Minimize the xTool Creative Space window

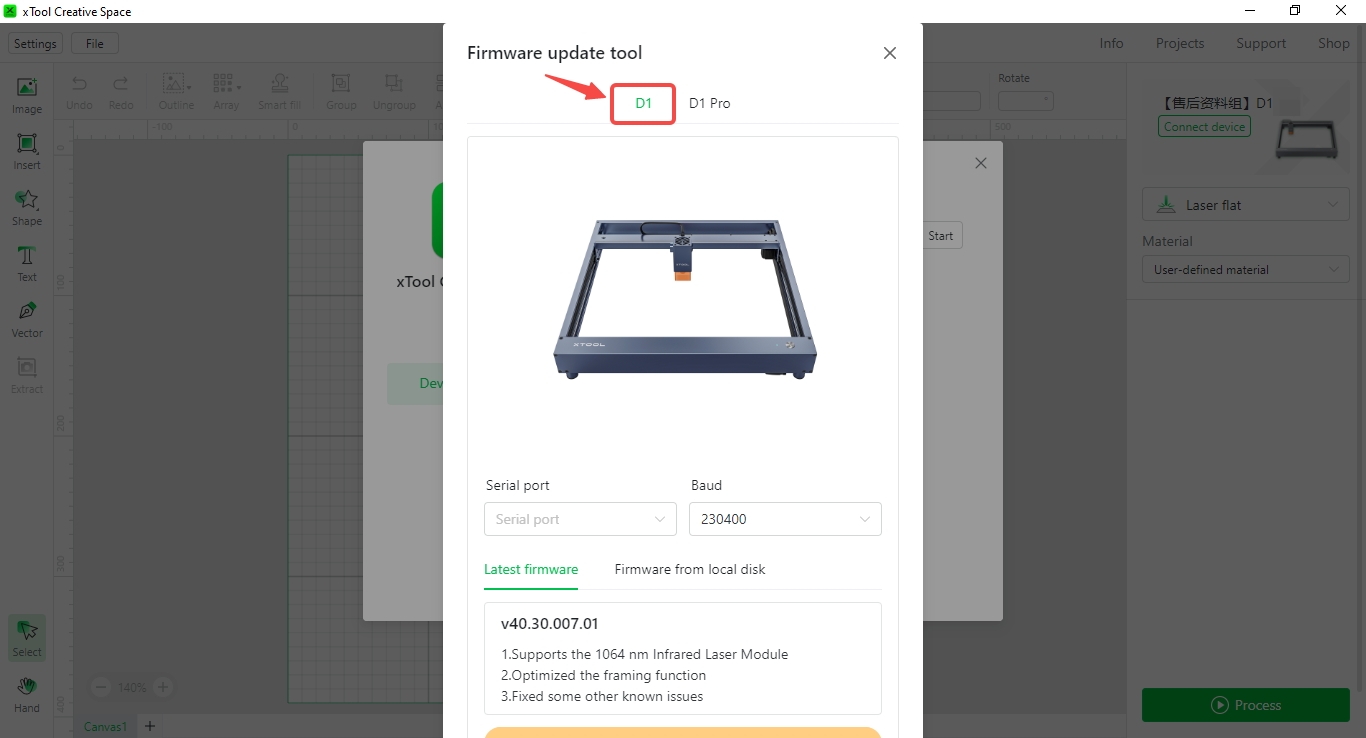point(1249,11)
